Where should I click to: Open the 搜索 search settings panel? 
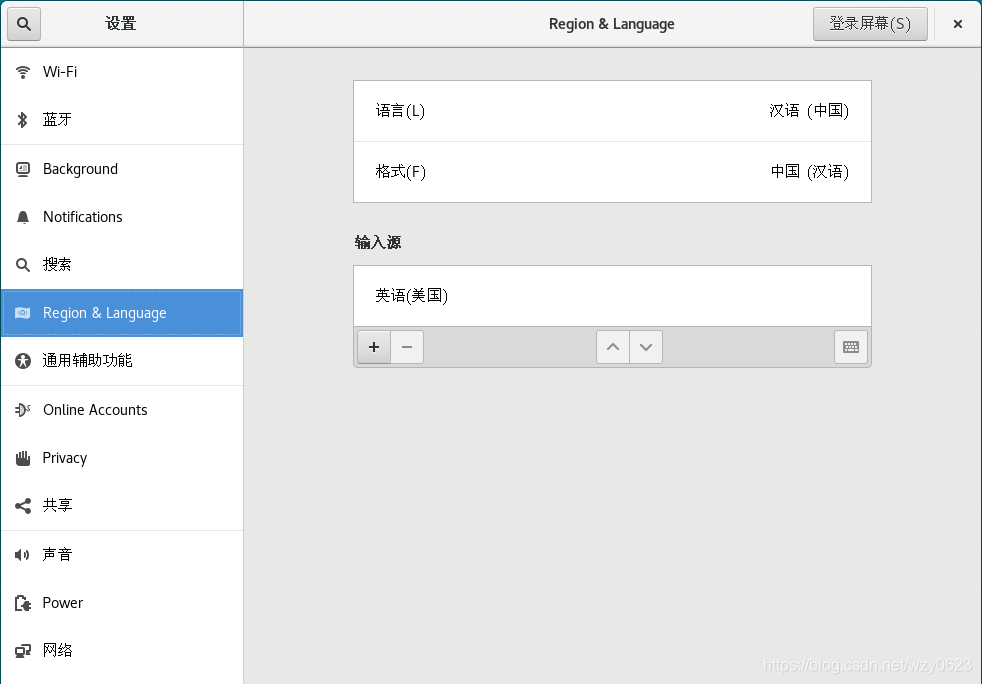(122, 265)
